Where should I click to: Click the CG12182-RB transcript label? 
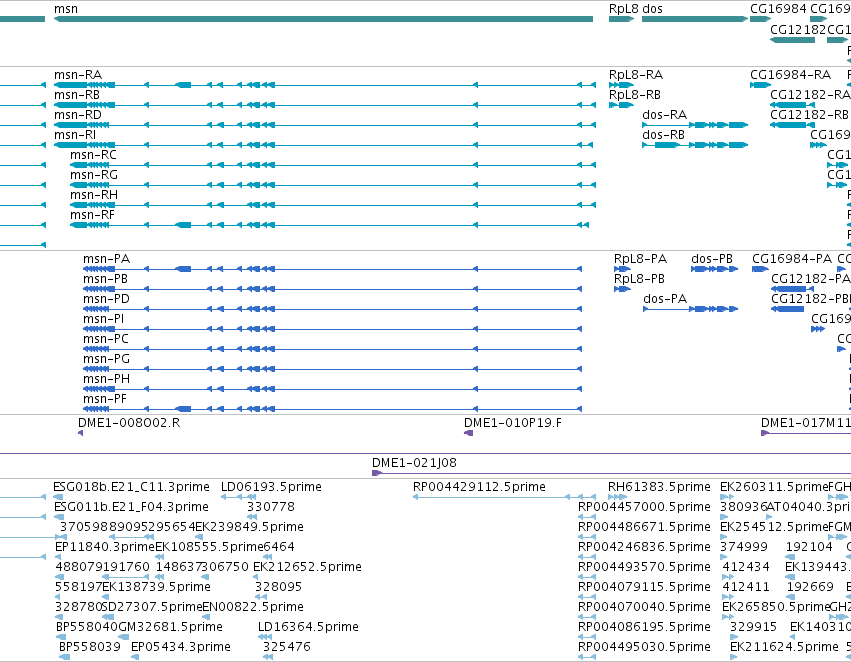809,115
